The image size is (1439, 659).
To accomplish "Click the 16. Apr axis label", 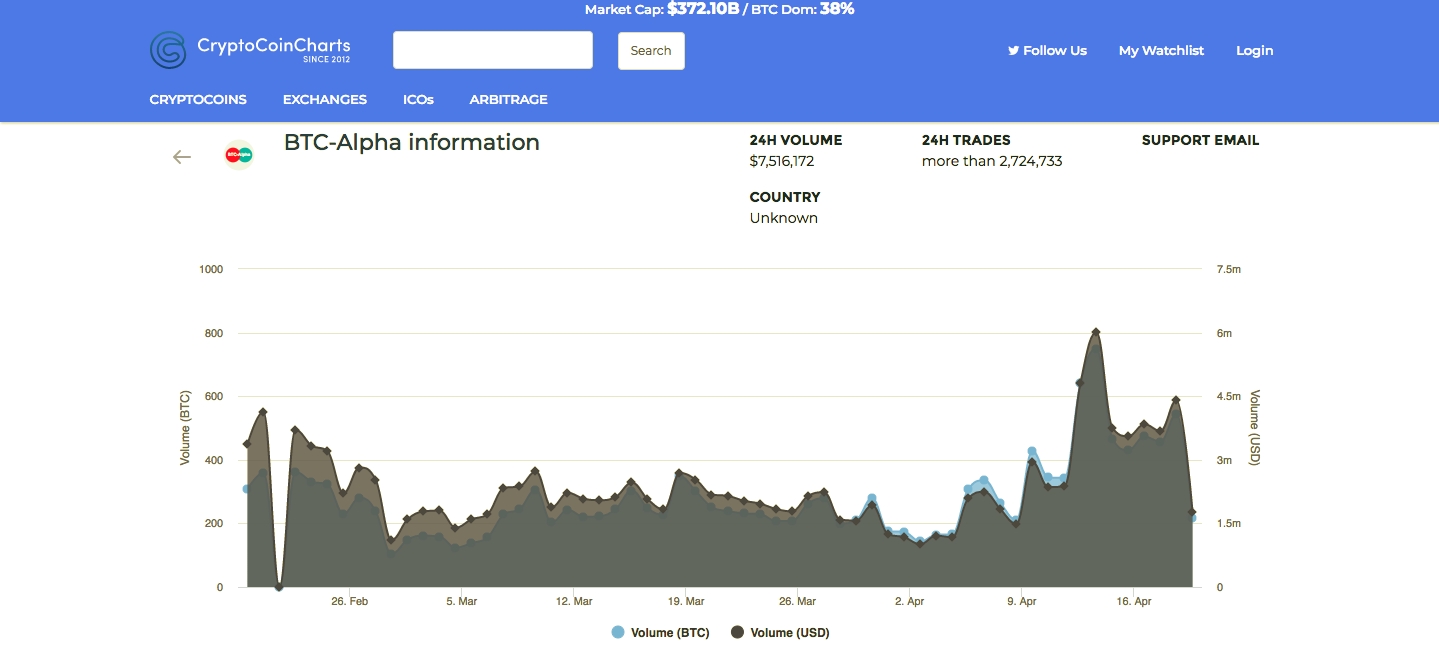I will 1134,601.
